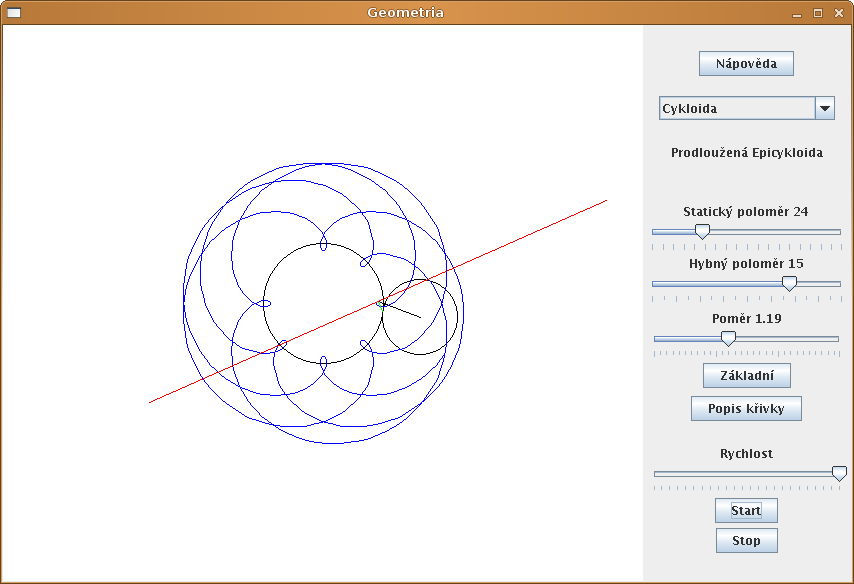Minimize the Geometria window

pos(797,13)
